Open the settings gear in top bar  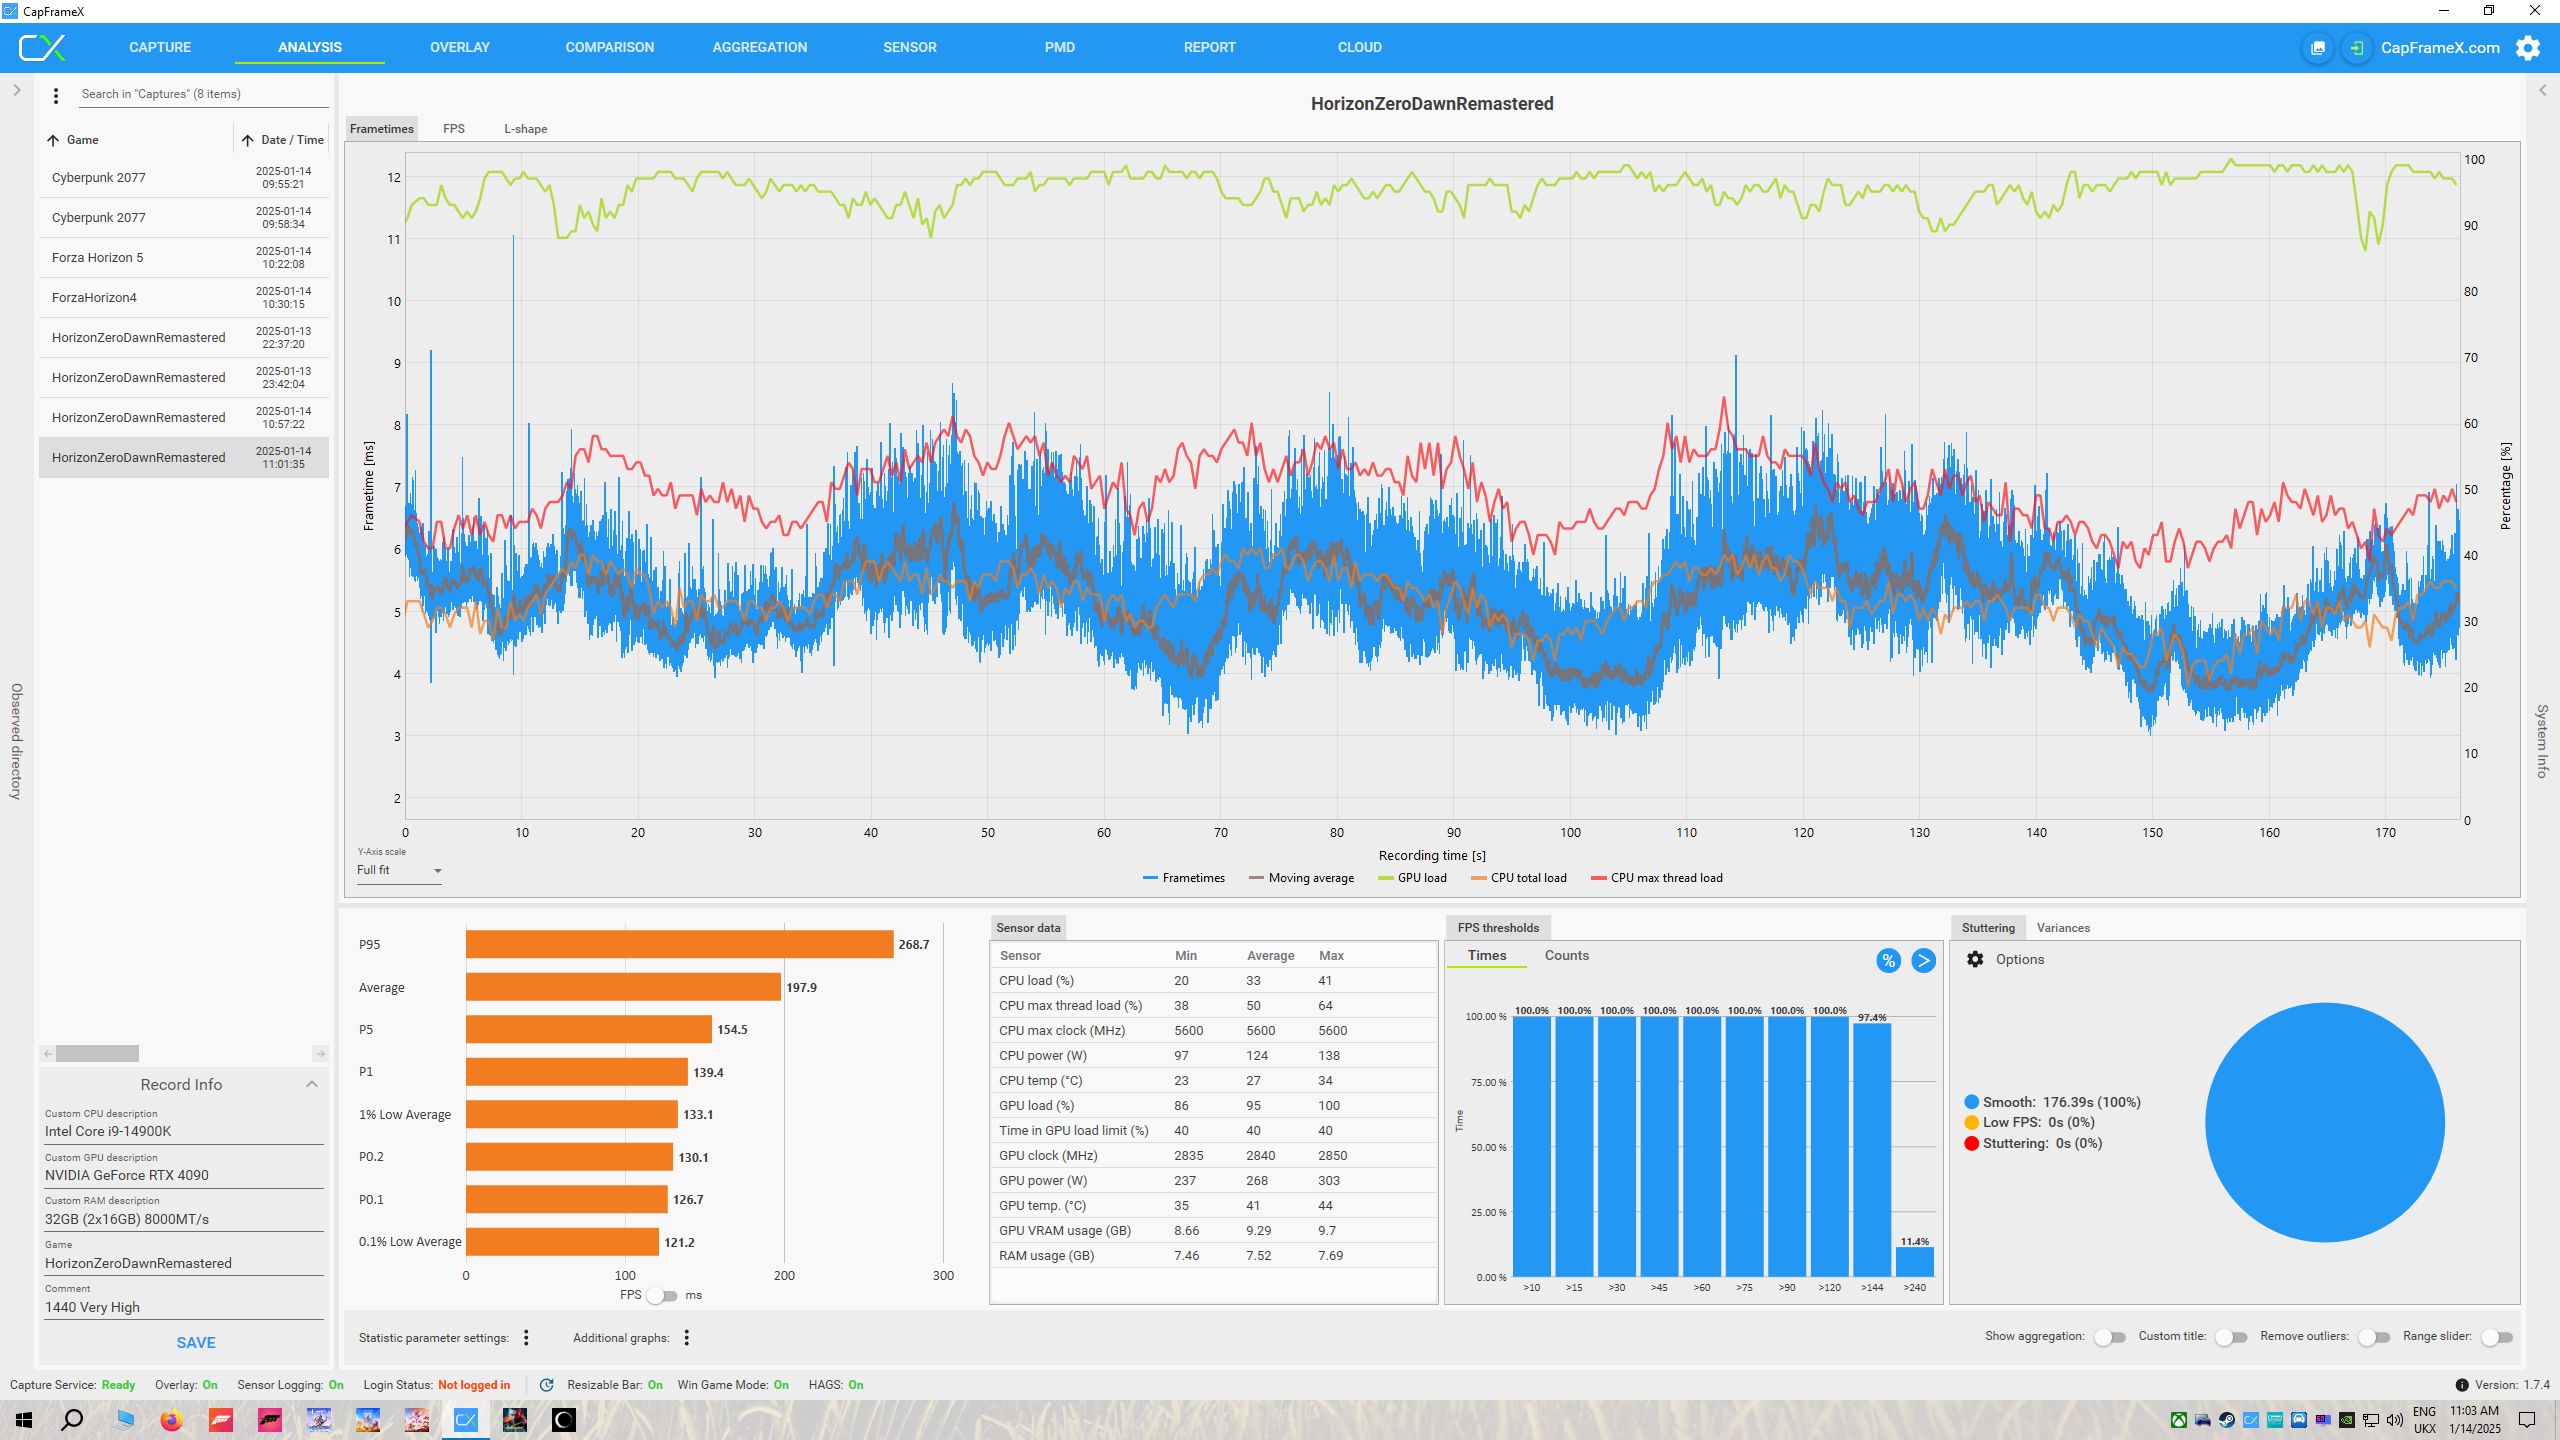[x=2527, y=48]
